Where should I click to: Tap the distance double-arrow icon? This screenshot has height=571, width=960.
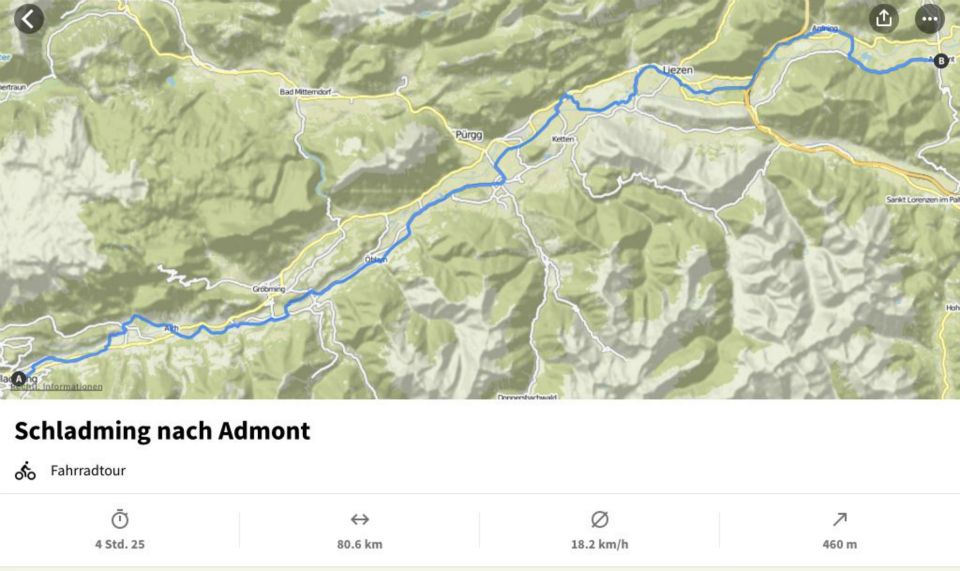click(359, 519)
